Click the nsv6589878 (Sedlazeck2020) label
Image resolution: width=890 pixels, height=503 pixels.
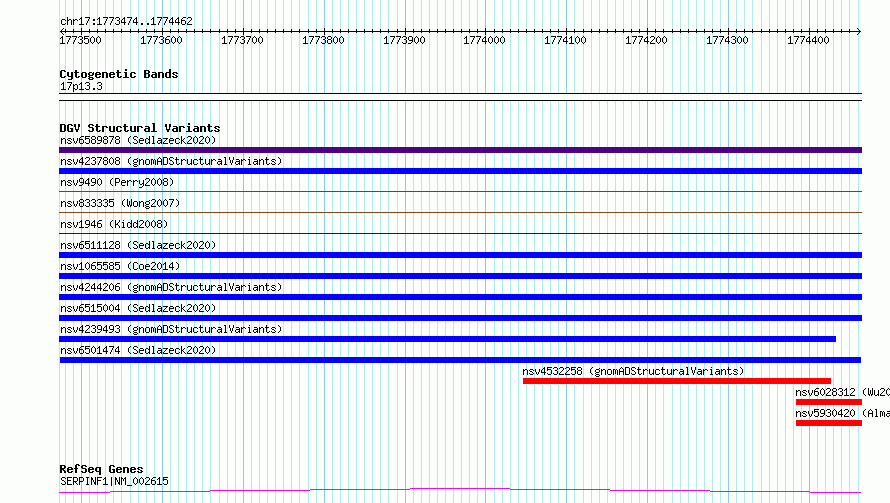(138, 140)
